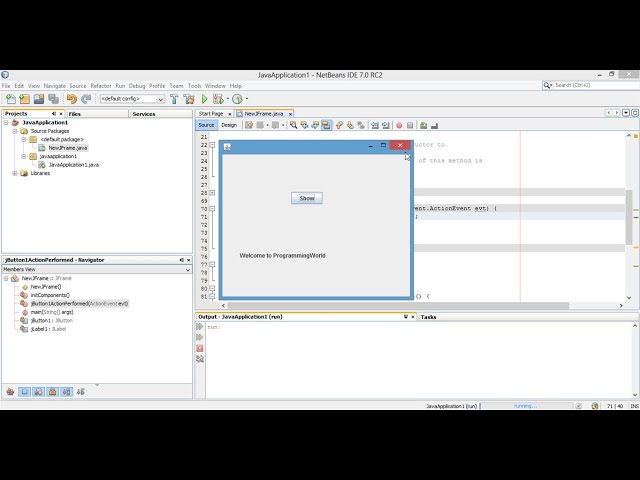Click the Next Bookmark editor icon
The height and width of the screenshot is (480, 640).
click(350, 125)
